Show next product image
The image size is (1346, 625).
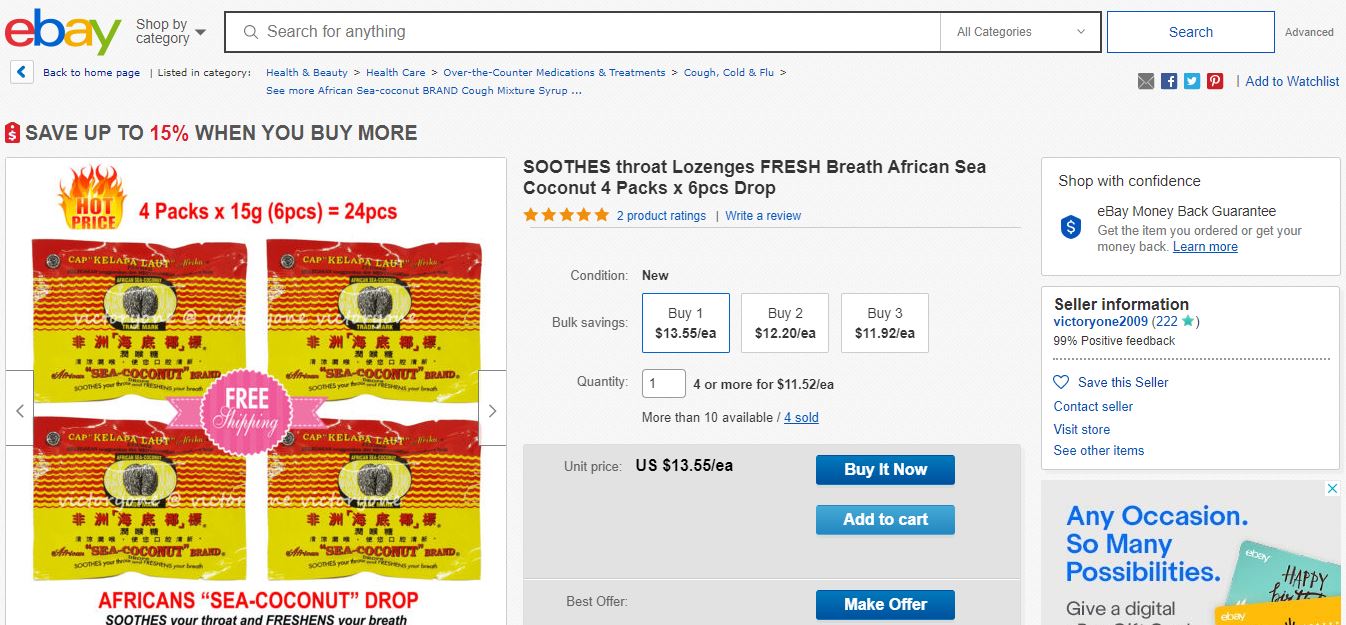pyautogui.click(x=492, y=410)
